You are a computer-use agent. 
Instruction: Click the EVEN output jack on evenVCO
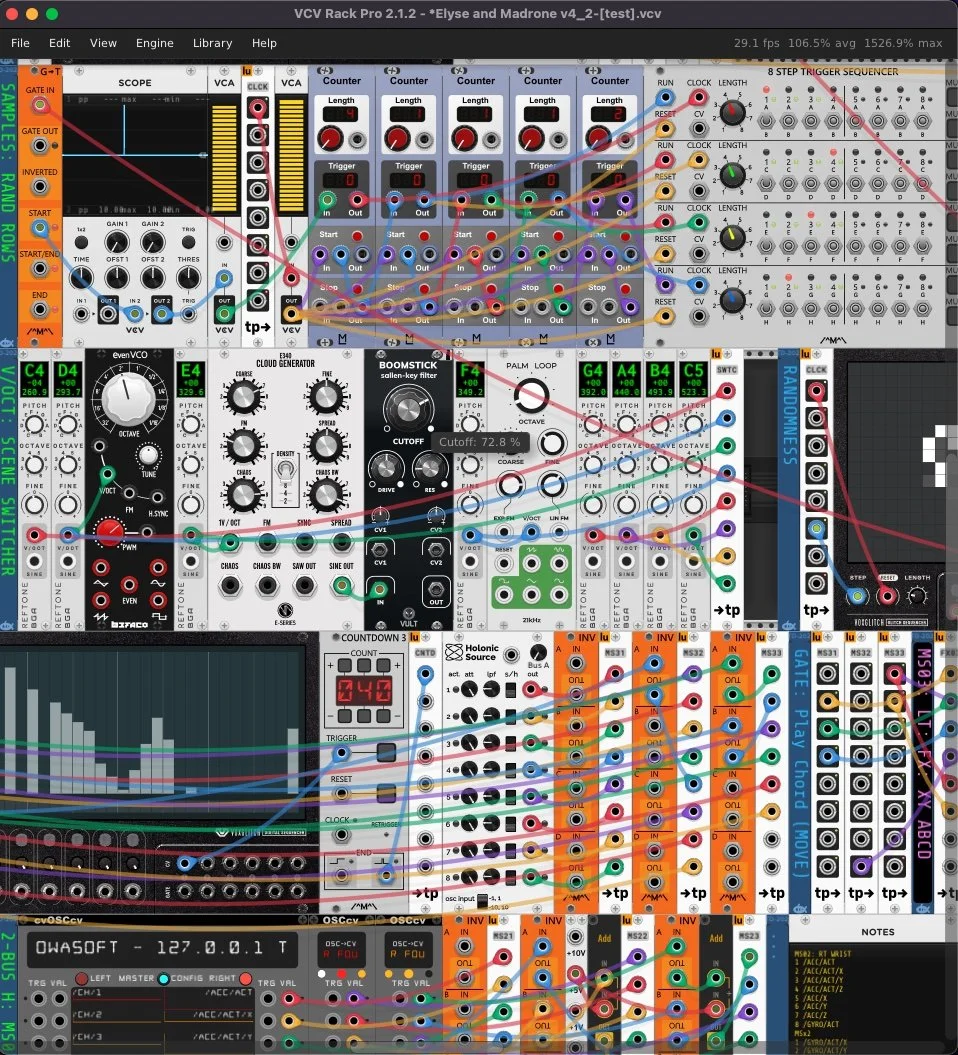pyautogui.click(x=129, y=585)
